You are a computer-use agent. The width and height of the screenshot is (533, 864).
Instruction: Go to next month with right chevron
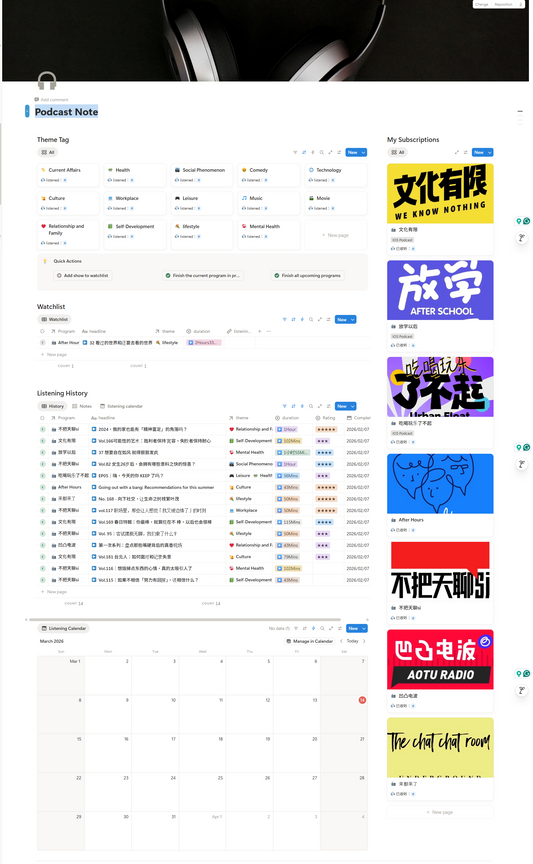(x=364, y=641)
